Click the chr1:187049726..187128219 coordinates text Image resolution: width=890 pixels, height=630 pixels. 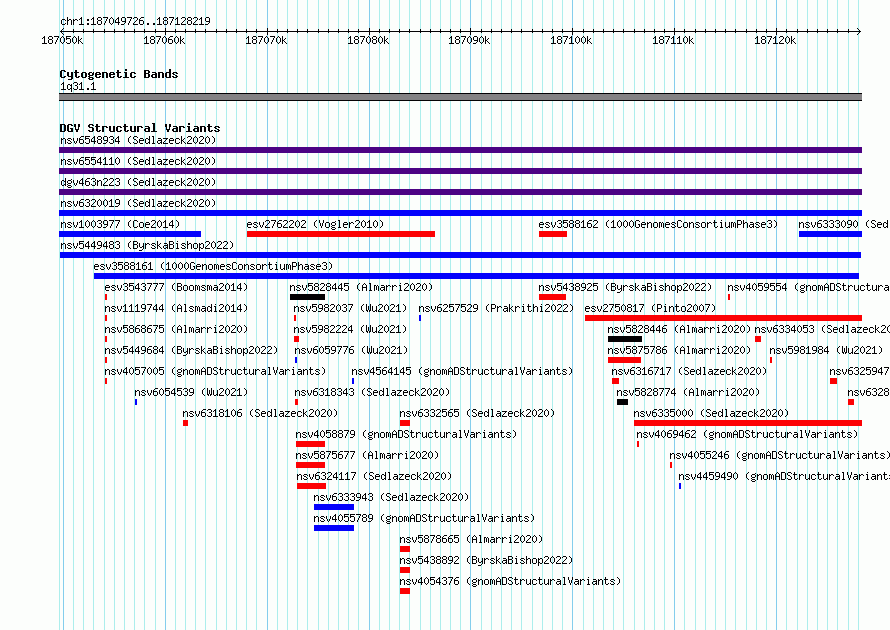click(x=135, y=21)
